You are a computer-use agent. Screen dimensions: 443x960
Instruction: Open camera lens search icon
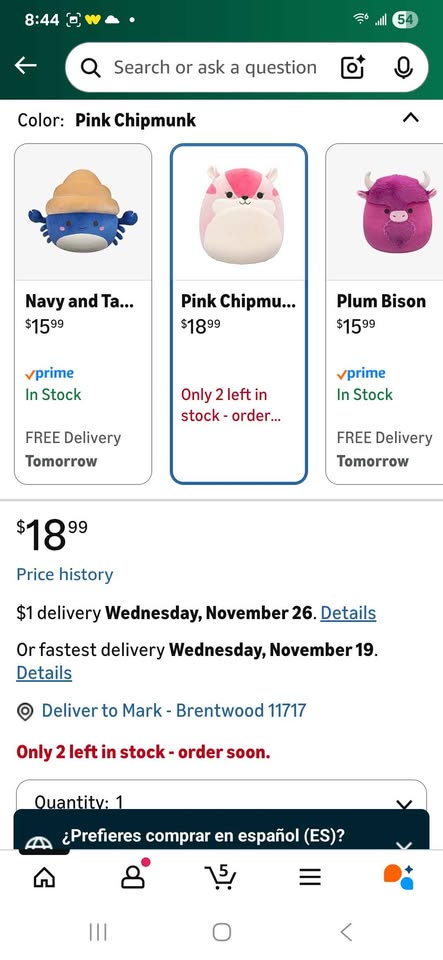coord(352,67)
